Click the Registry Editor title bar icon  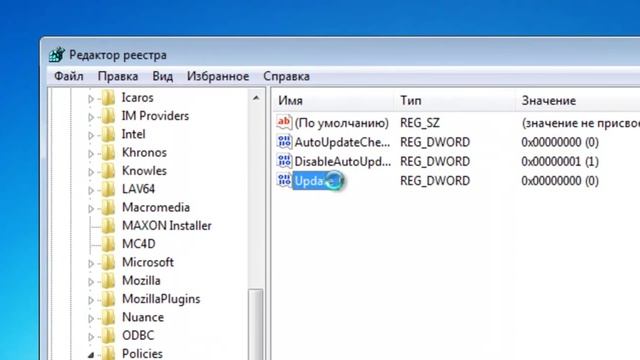57,55
